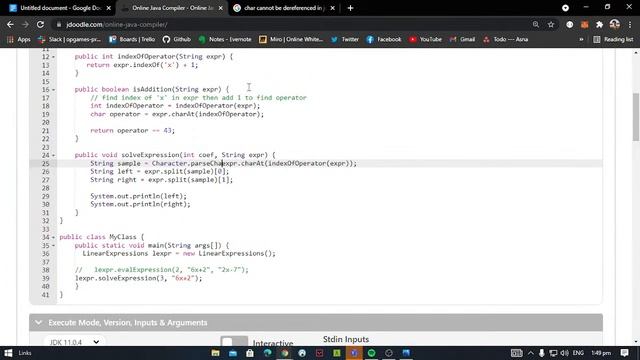The image size is (640, 360).
Task: Open Windows Start menu
Action: [x=8, y=353]
